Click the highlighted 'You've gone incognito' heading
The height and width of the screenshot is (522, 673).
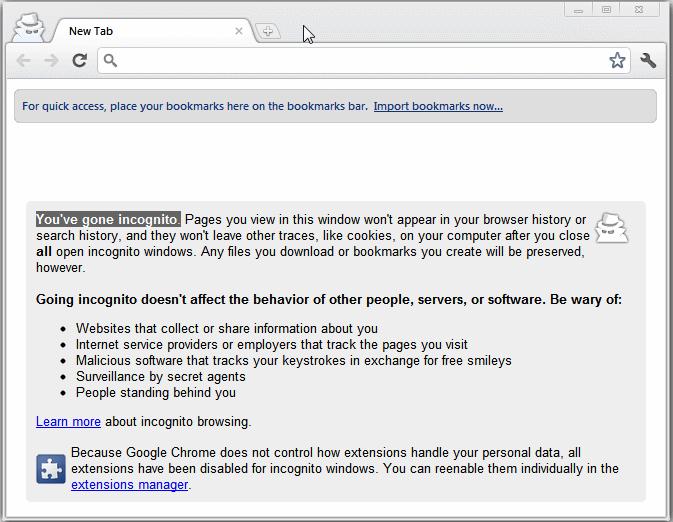[x=108, y=219]
